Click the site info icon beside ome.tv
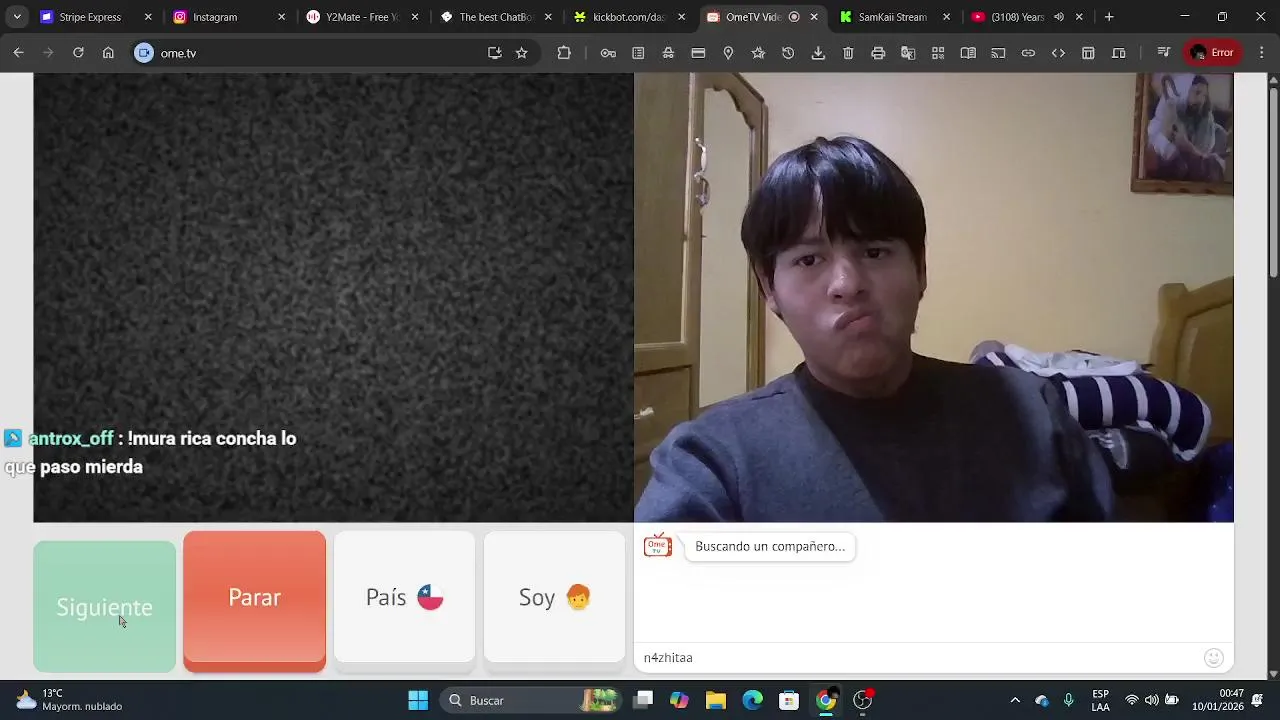This screenshot has width=1280, height=720. tap(144, 53)
